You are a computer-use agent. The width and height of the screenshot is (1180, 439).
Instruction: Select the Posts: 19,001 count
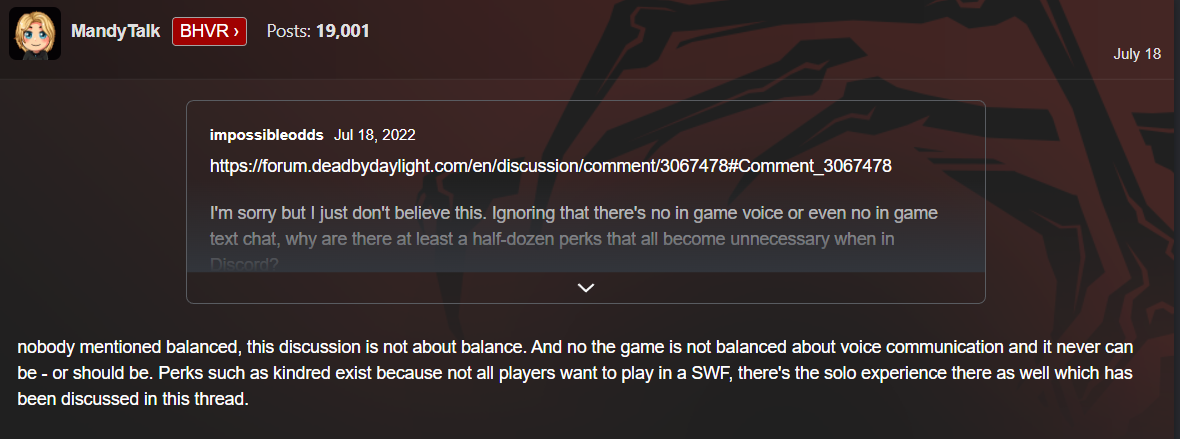click(x=318, y=31)
